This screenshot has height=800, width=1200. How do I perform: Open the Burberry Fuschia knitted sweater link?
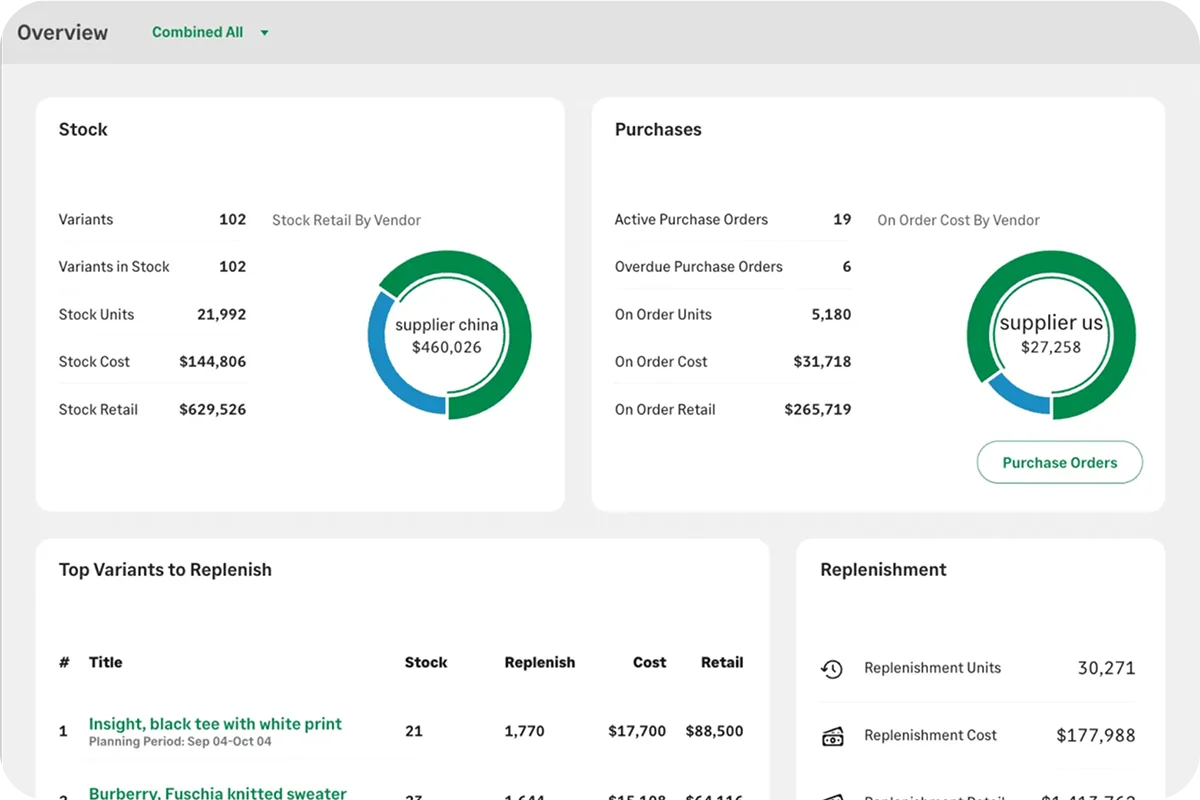pos(217,792)
